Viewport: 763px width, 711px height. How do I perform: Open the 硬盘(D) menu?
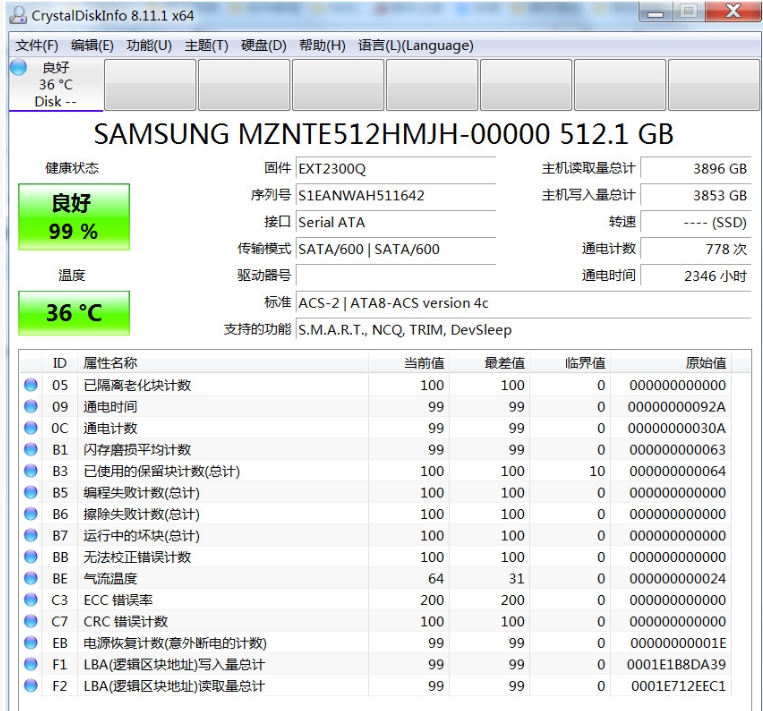264,46
